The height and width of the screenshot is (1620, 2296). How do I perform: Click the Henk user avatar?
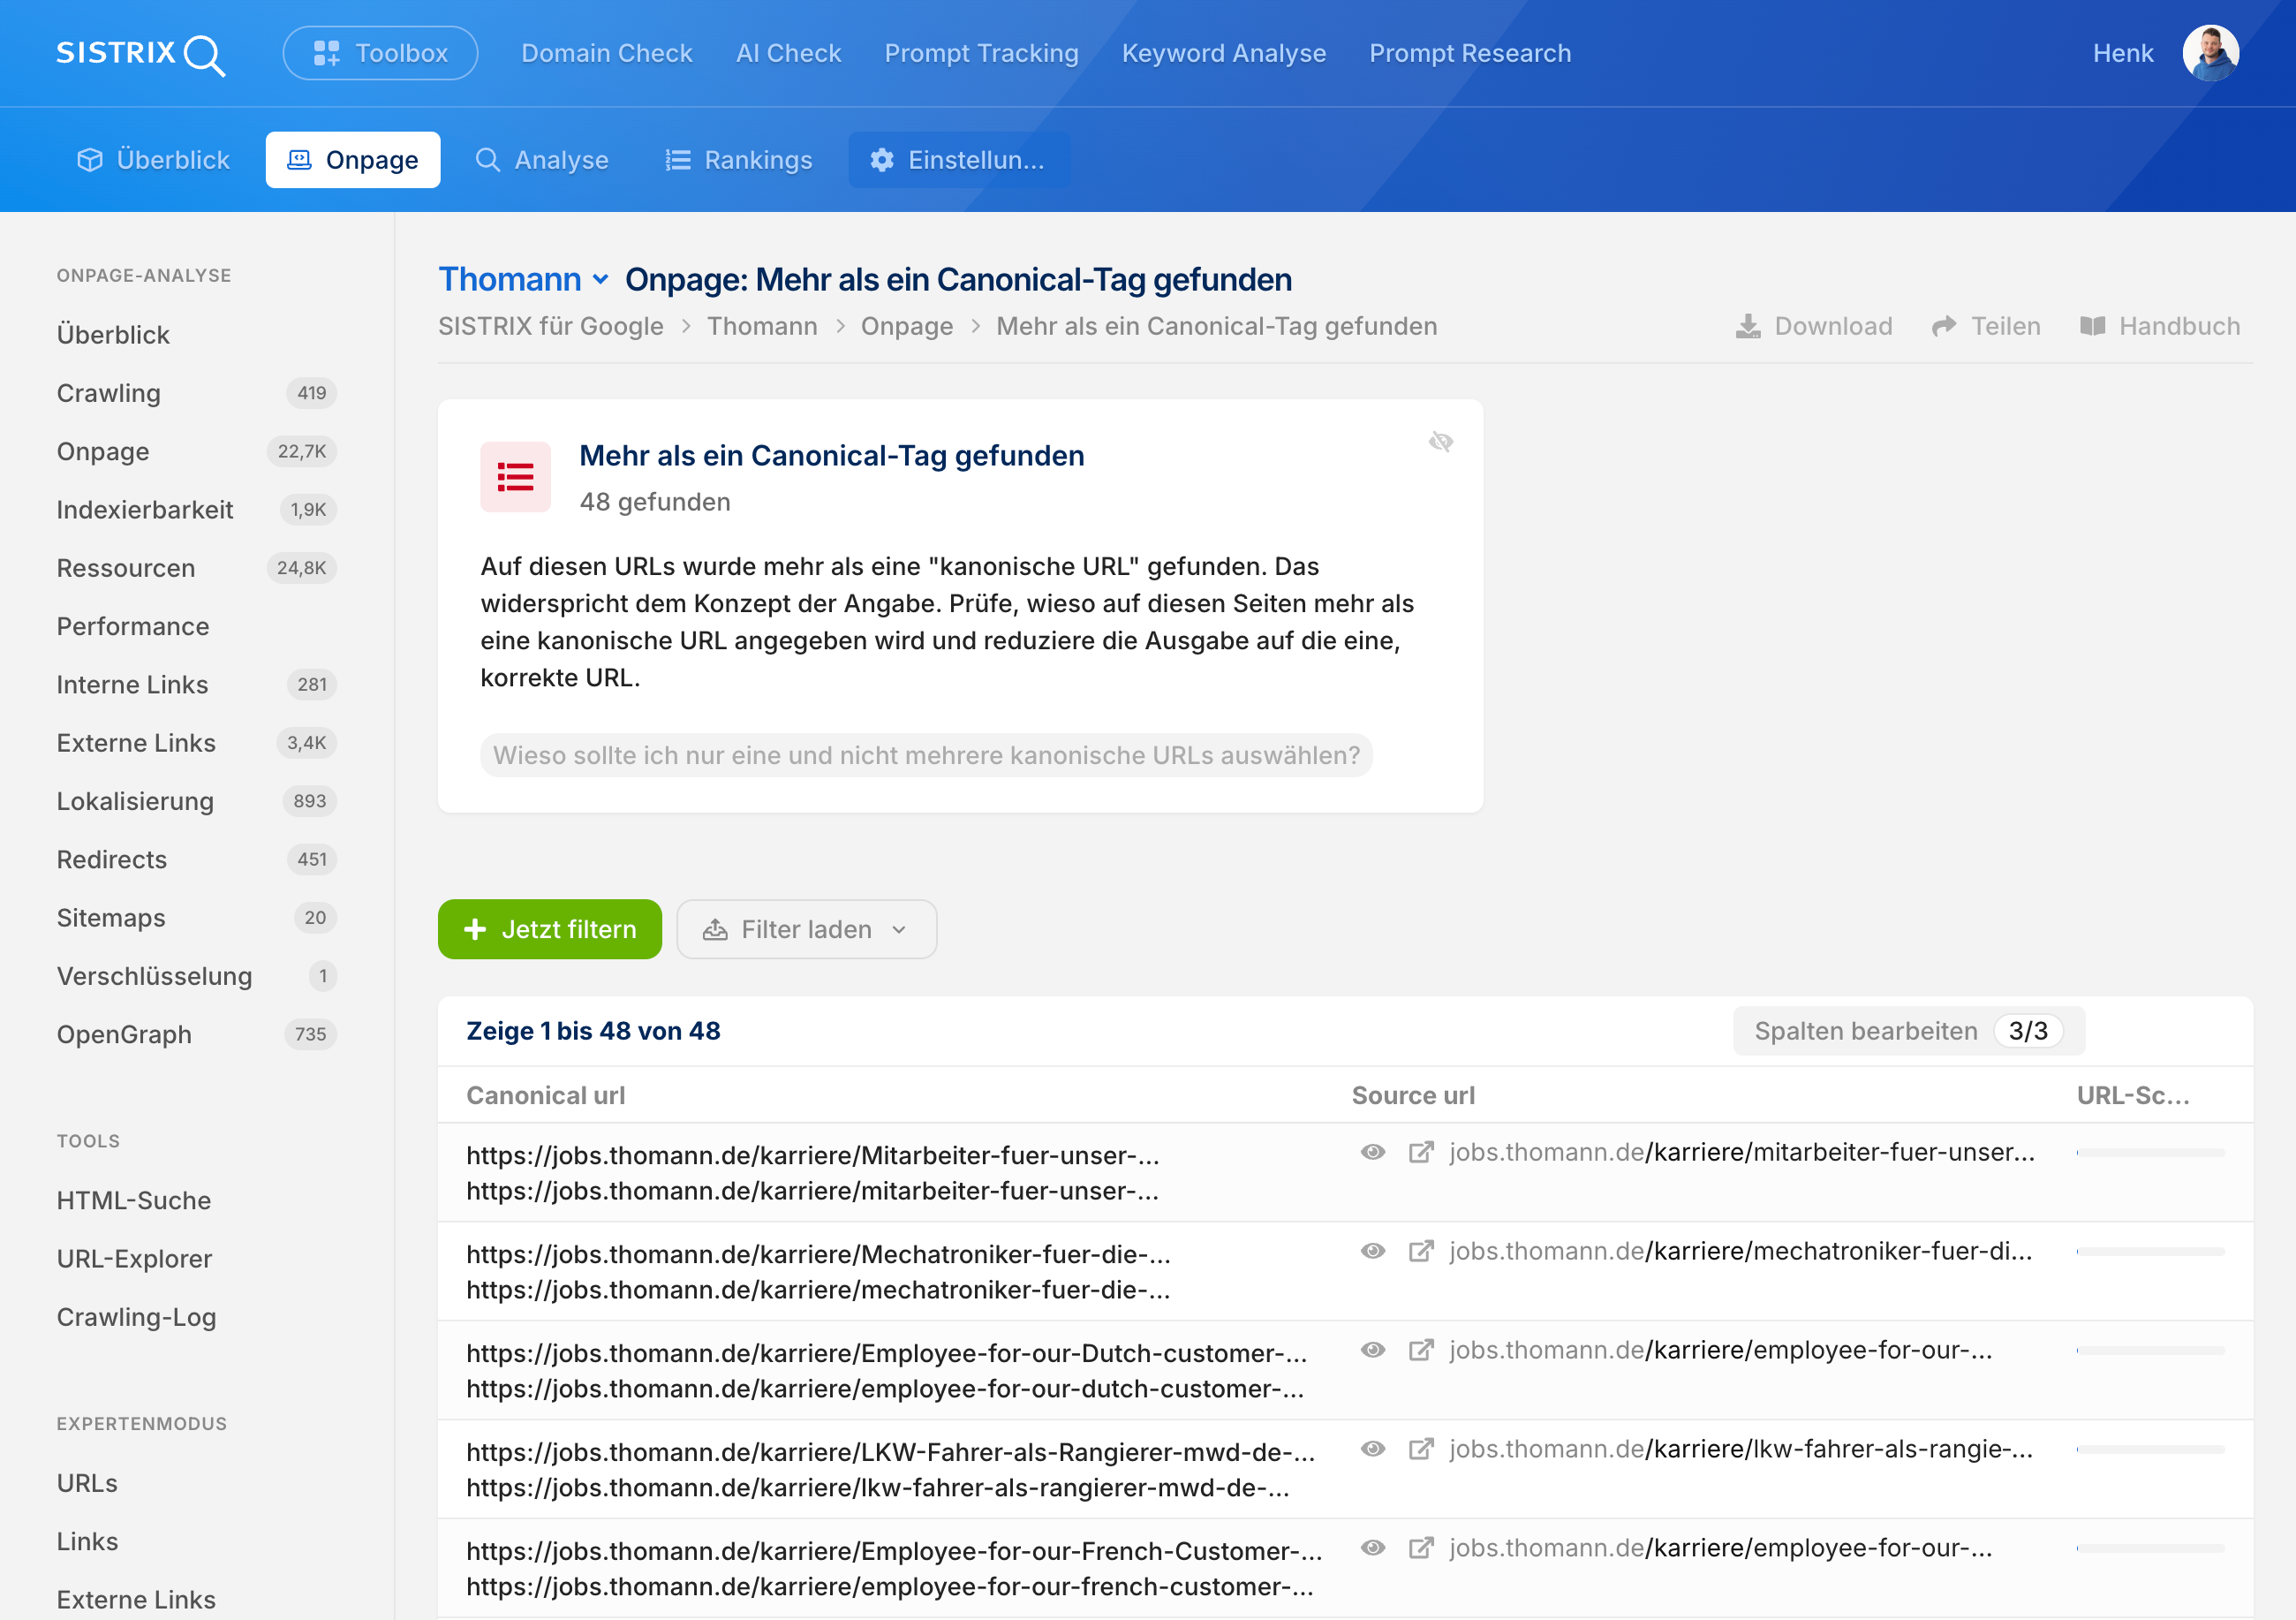pyautogui.click(x=2210, y=53)
